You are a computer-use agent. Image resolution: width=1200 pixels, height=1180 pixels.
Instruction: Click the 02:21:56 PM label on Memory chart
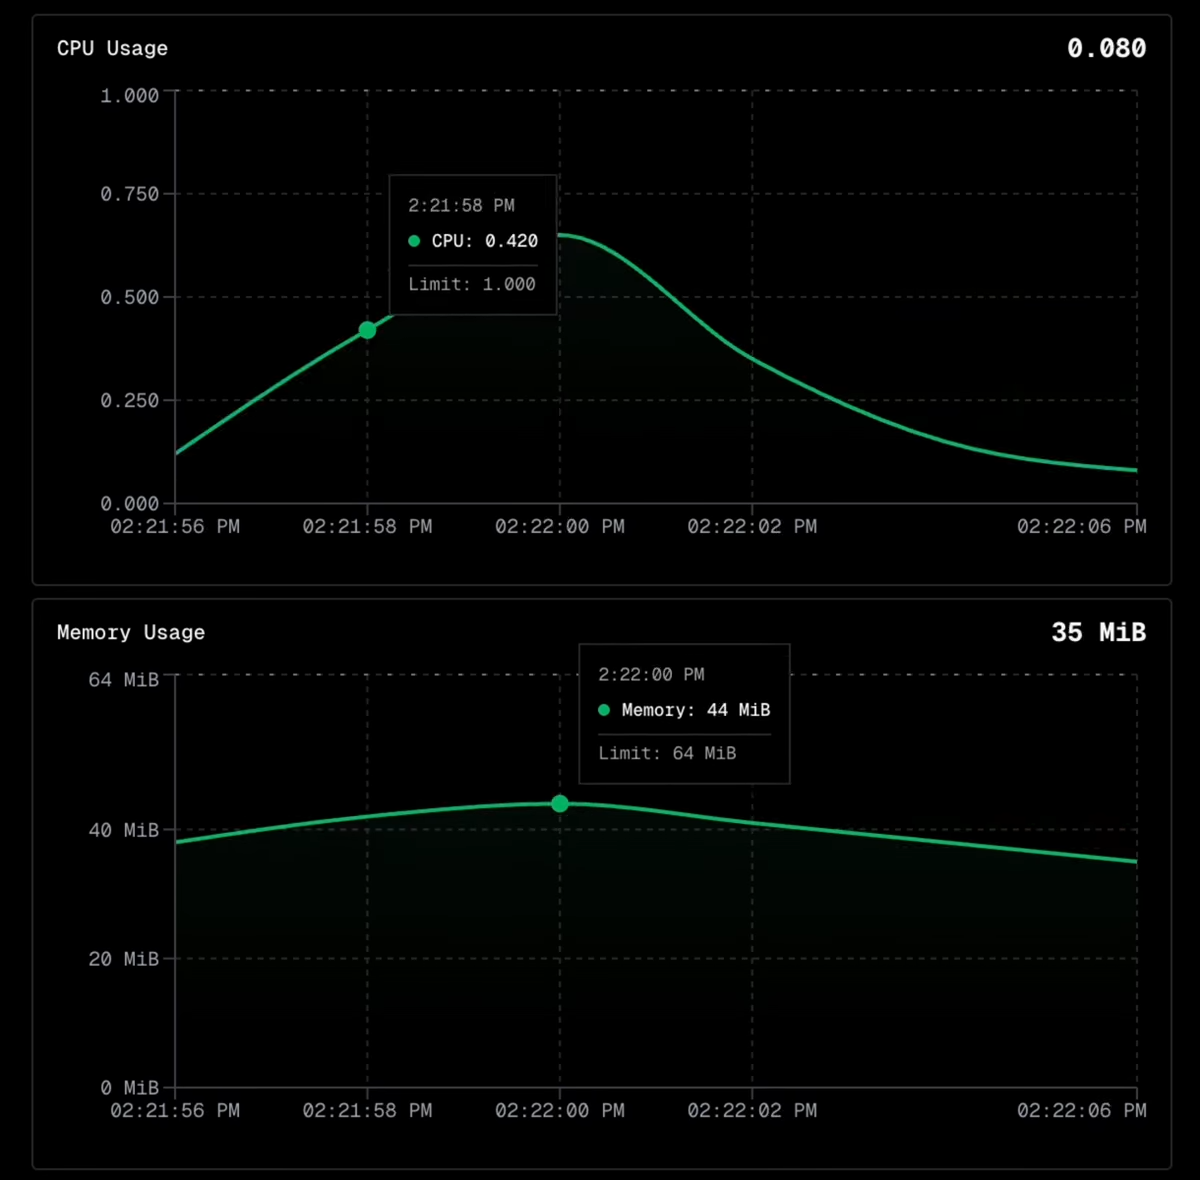click(176, 1110)
